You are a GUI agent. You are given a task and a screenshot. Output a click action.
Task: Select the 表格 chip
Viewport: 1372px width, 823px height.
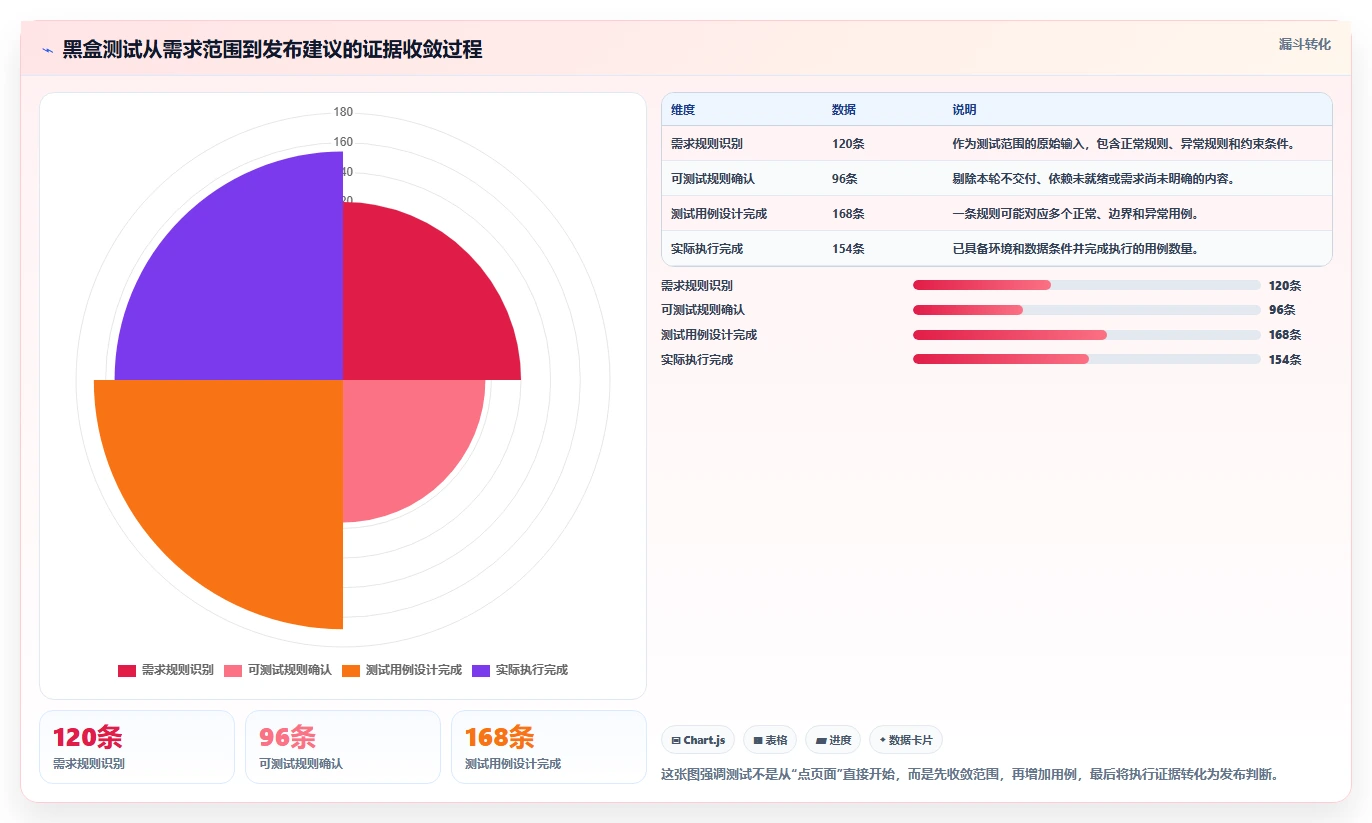pyautogui.click(x=770, y=740)
